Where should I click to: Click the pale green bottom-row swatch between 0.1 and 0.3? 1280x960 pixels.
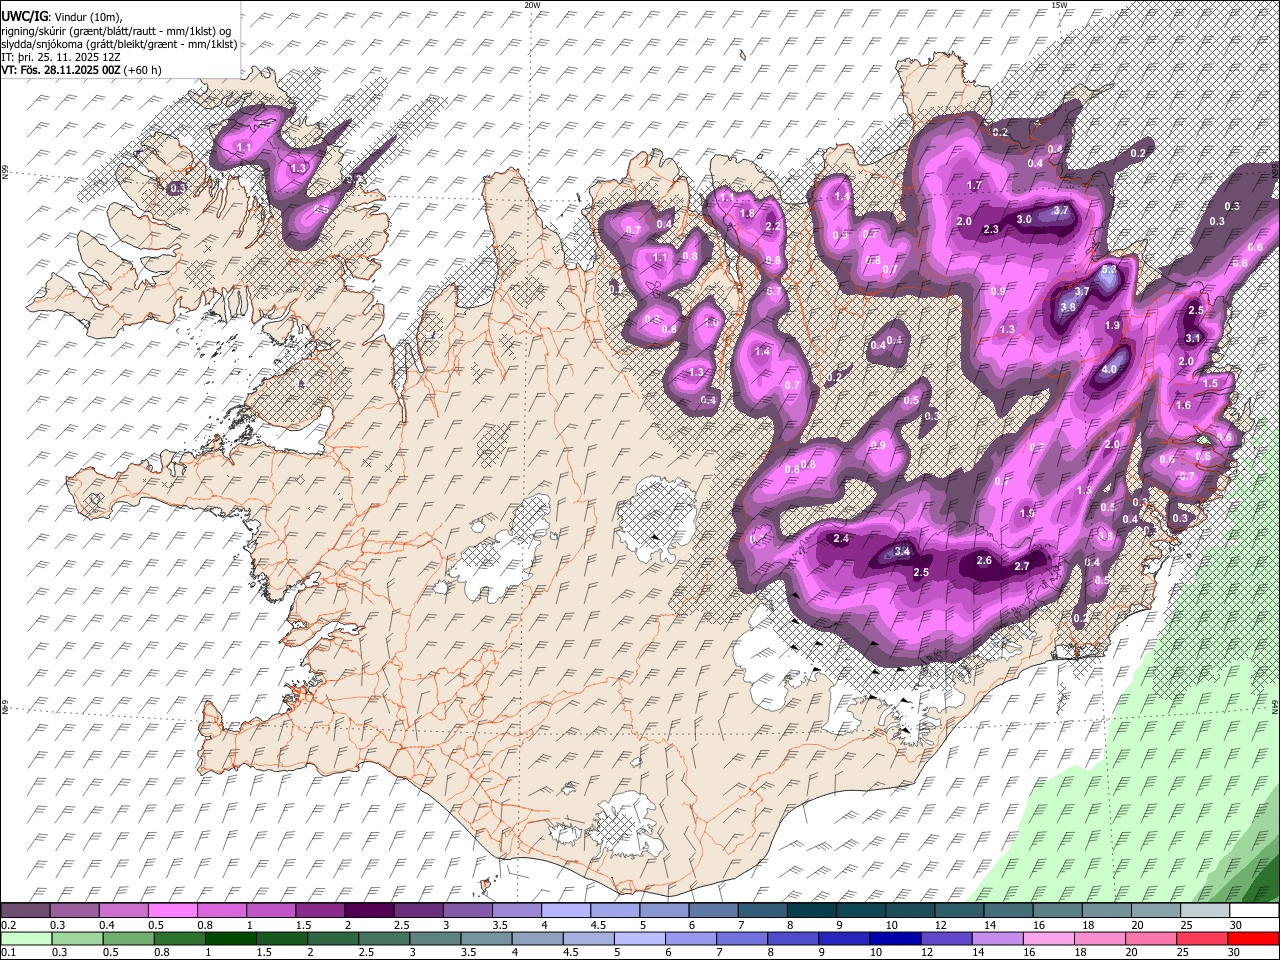25,939
